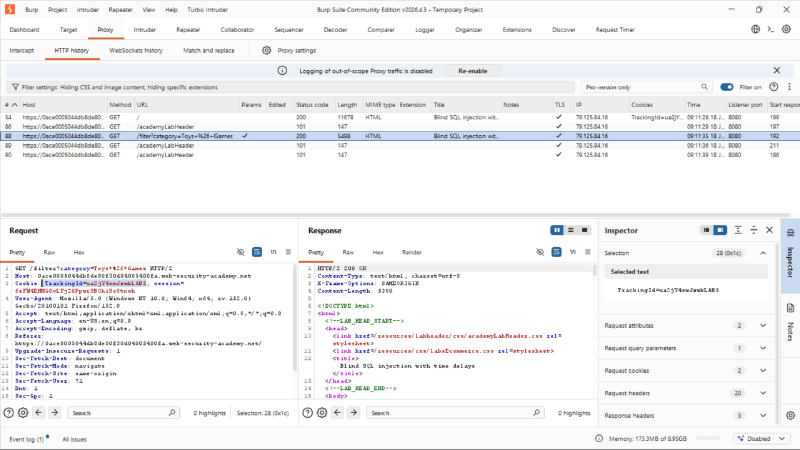Screen dimensions: 800x450
Task: Toggle hide non-printable icon in Request panel
Action: coord(240,252)
